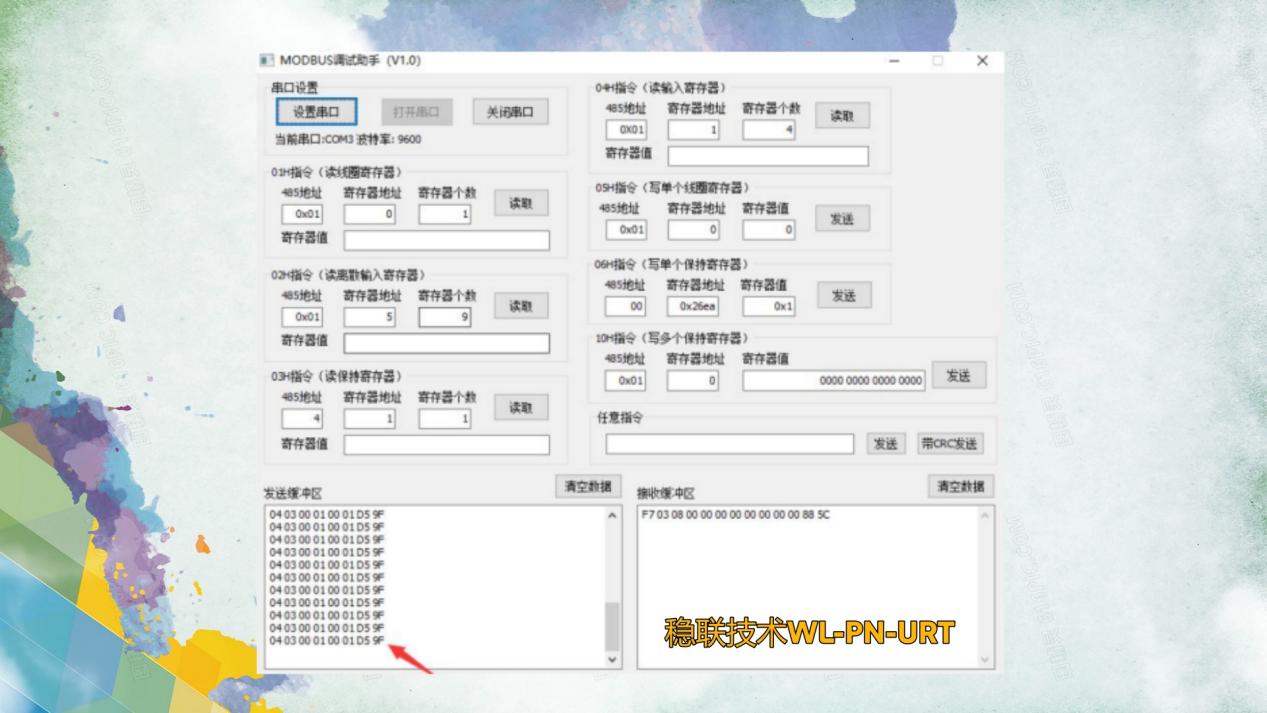Select the 任意指令 command input field

tap(730, 444)
